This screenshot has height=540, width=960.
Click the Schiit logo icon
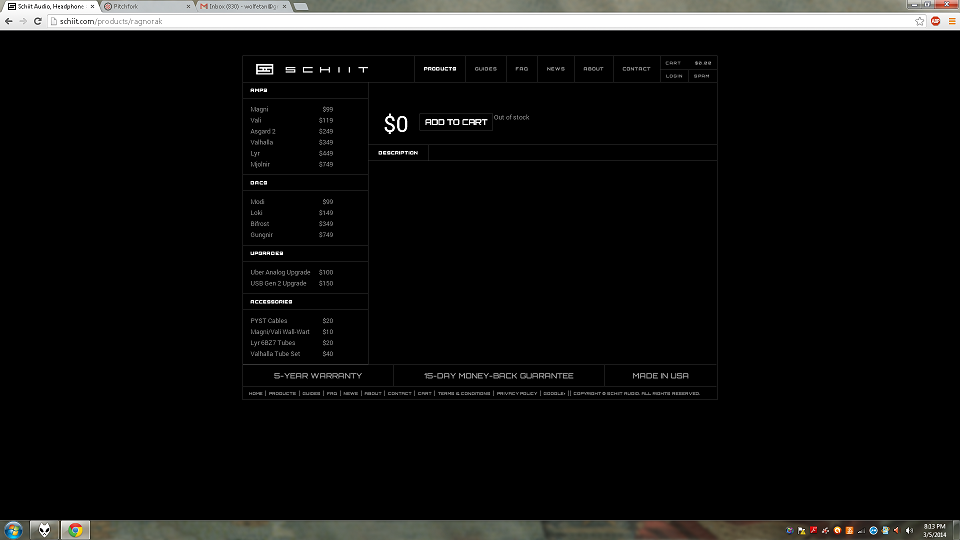click(x=264, y=69)
